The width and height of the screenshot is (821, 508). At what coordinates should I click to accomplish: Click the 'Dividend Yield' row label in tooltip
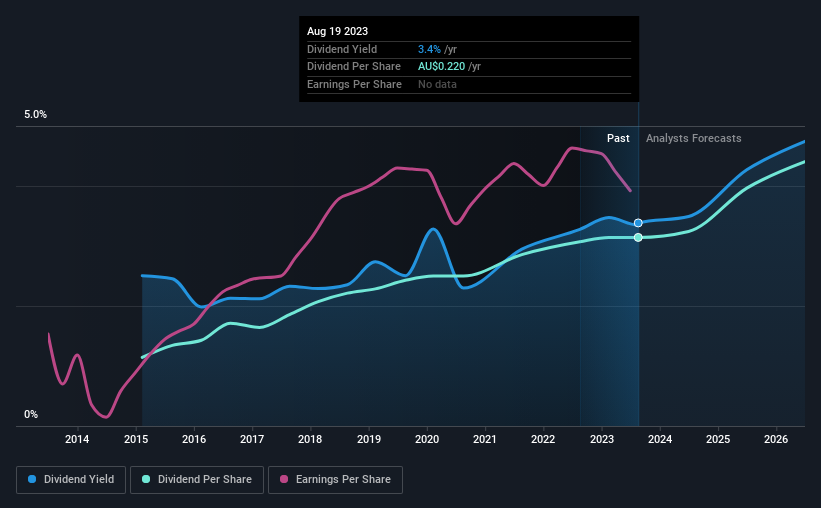point(342,49)
